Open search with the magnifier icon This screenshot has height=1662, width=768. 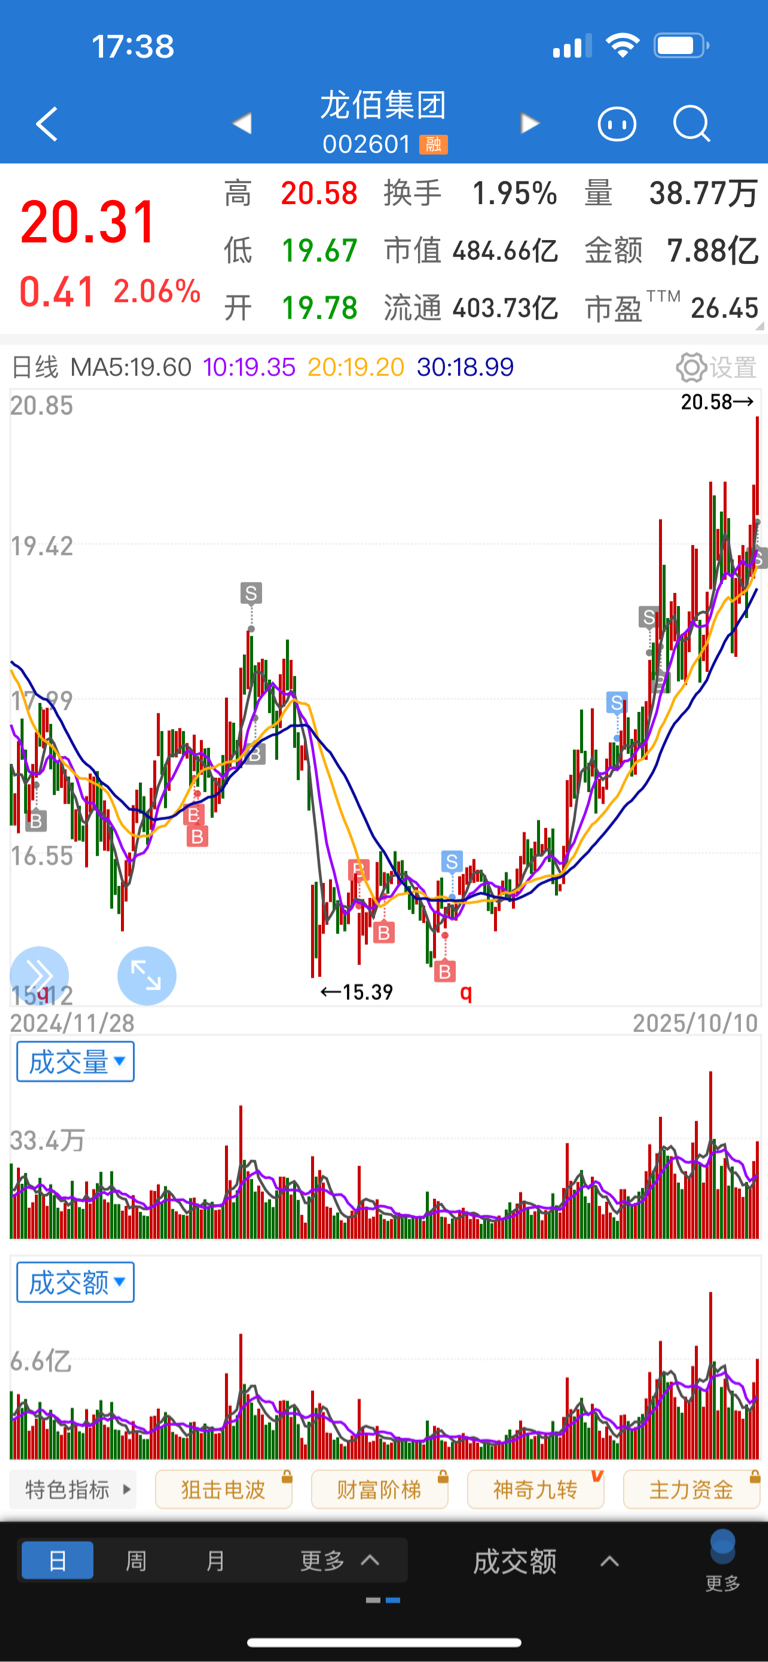tap(691, 124)
